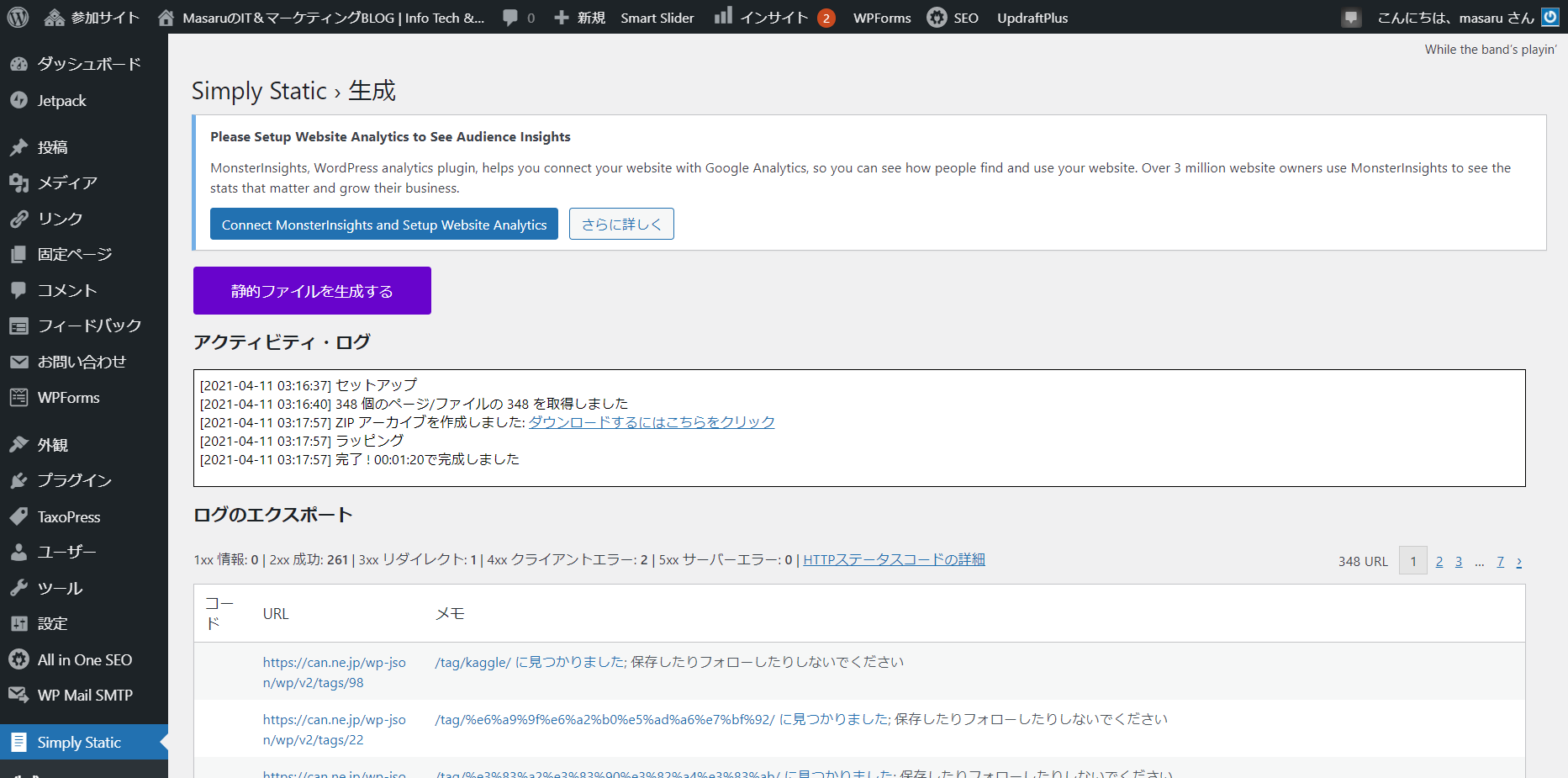Open the Dashboard (ダッシュボード) sidebar item

click(x=88, y=65)
